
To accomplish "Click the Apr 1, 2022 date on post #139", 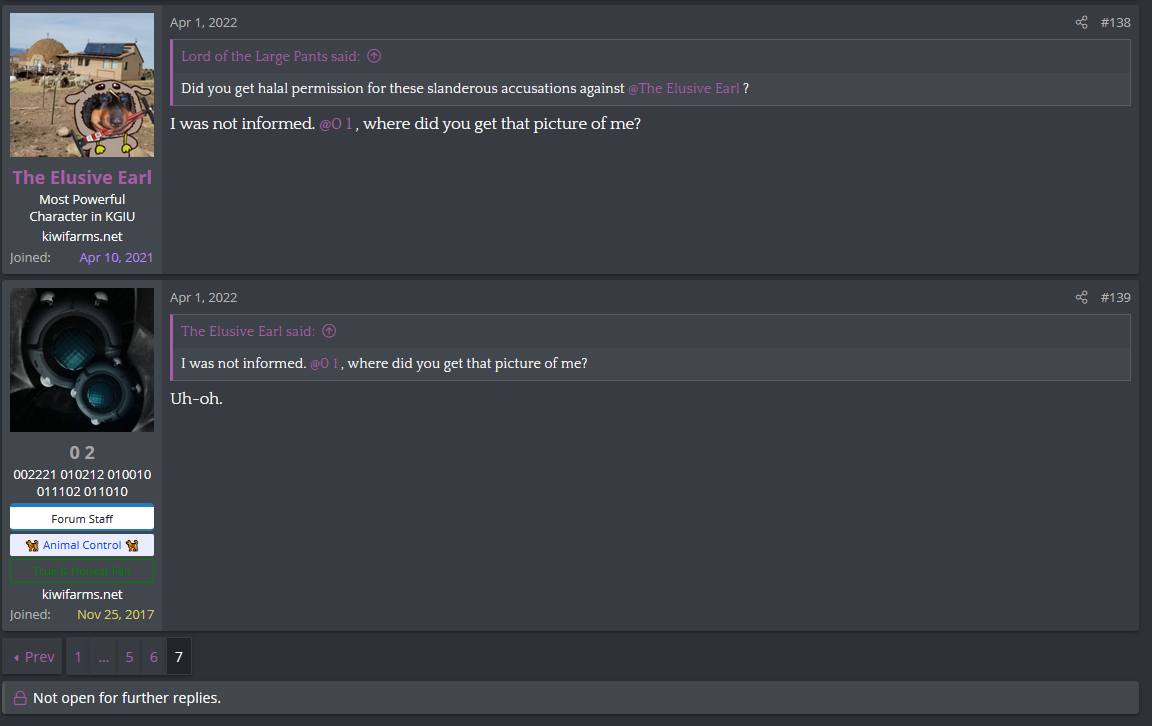I will (x=204, y=297).
